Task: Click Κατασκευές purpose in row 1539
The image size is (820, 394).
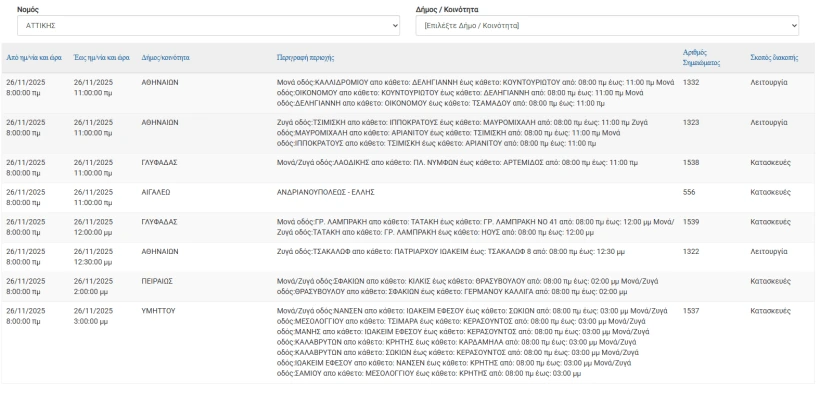Action: click(770, 222)
